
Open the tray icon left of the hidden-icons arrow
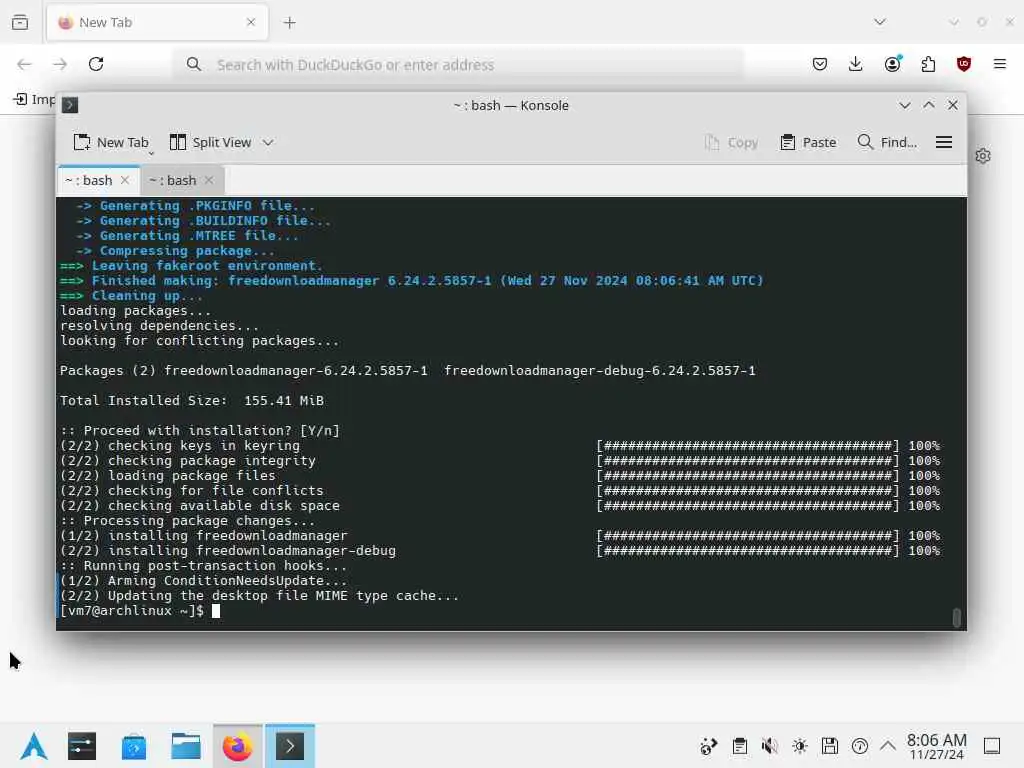pyautogui.click(x=859, y=746)
